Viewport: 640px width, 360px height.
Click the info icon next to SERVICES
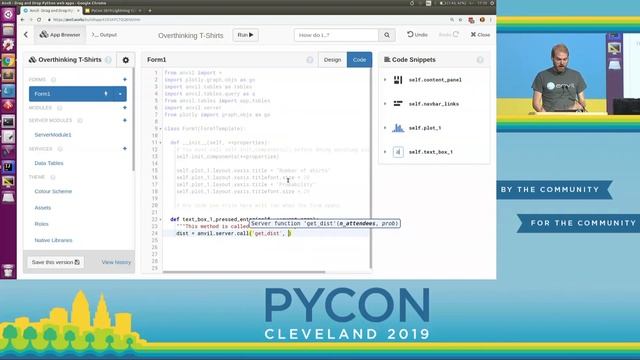(60, 149)
